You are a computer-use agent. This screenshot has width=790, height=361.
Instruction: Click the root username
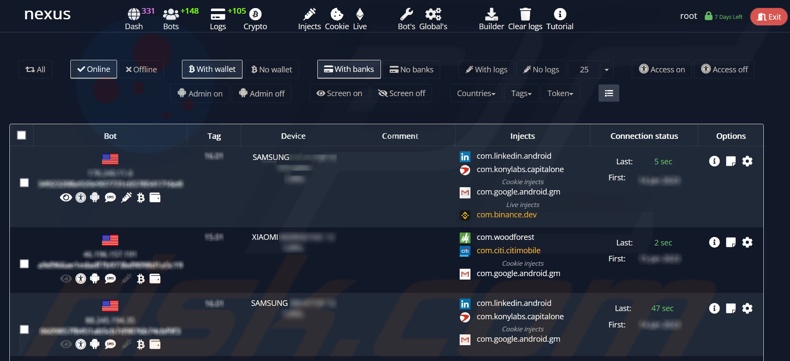pyautogui.click(x=688, y=16)
